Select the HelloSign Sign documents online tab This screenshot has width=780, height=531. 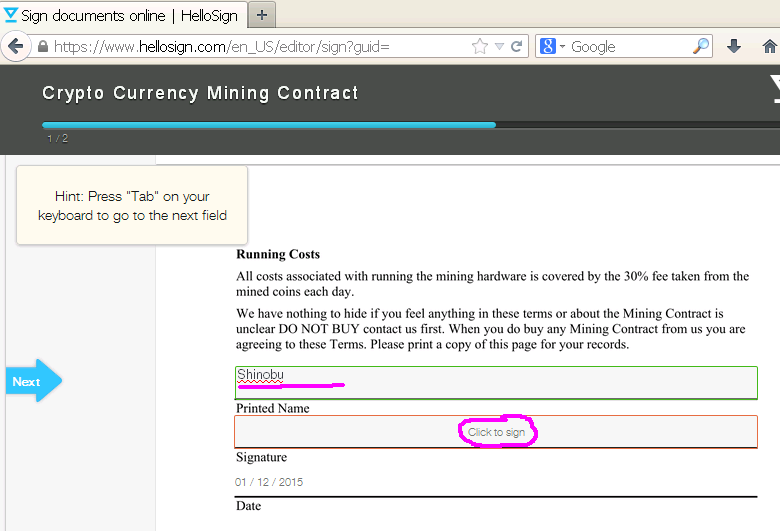pos(123,15)
